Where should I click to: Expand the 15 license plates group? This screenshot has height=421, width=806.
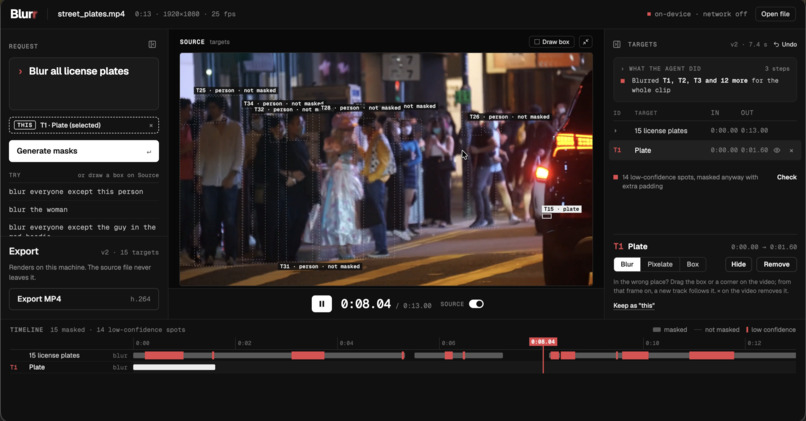(x=616, y=131)
